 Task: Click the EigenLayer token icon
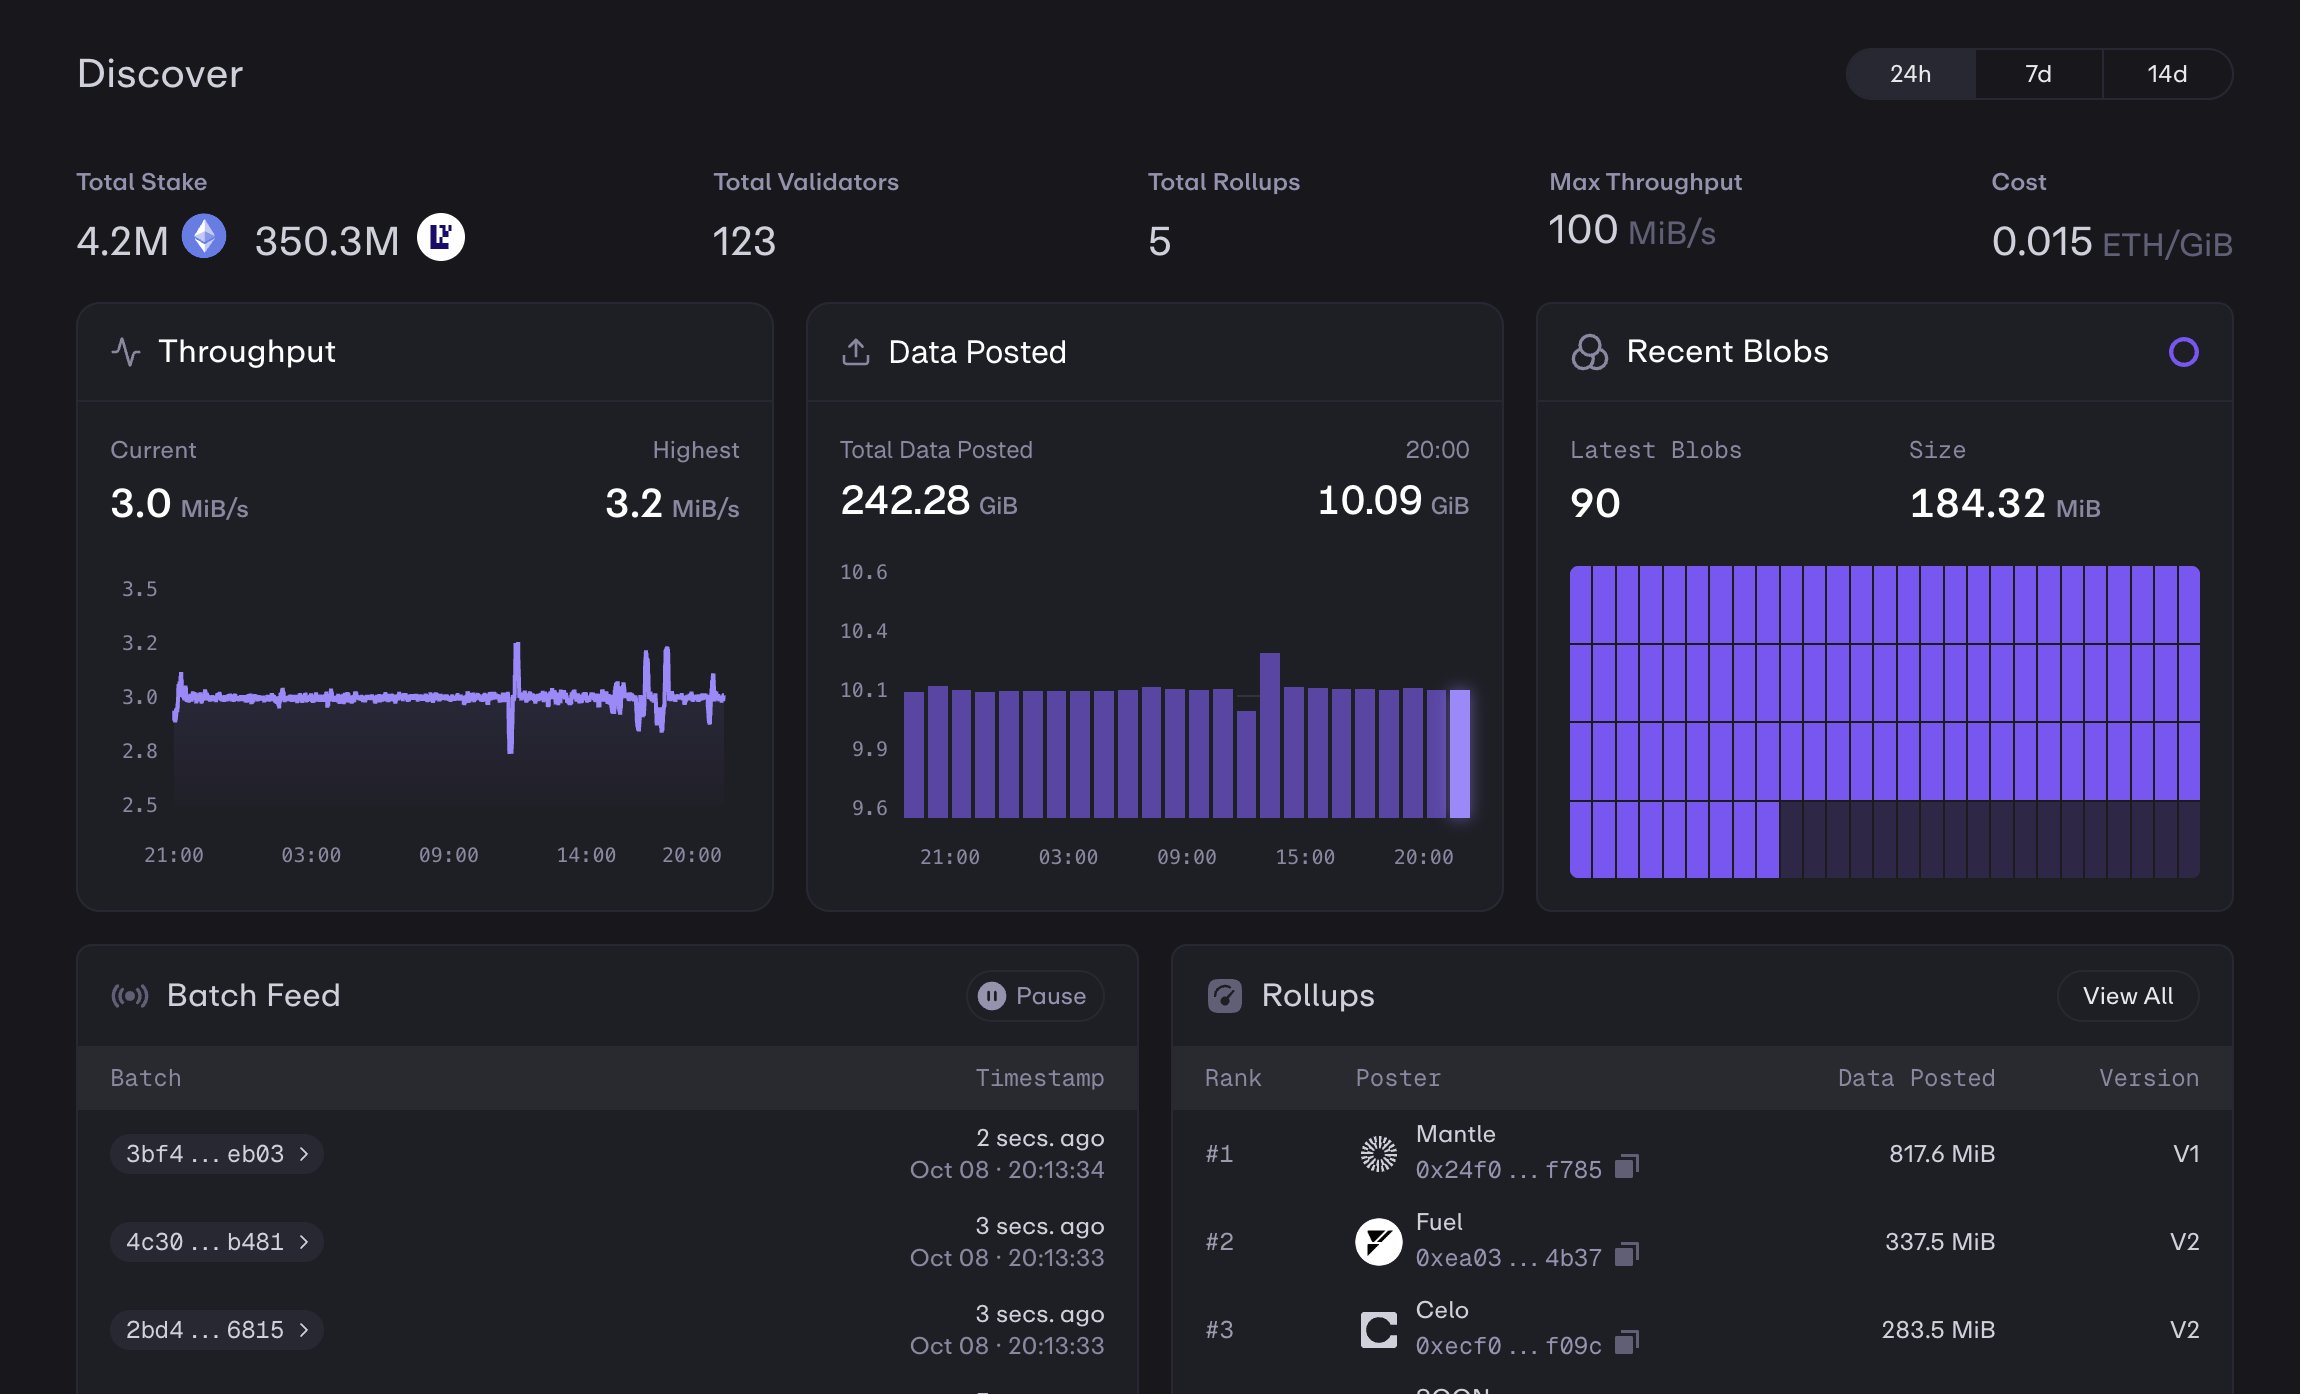(441, 237)
